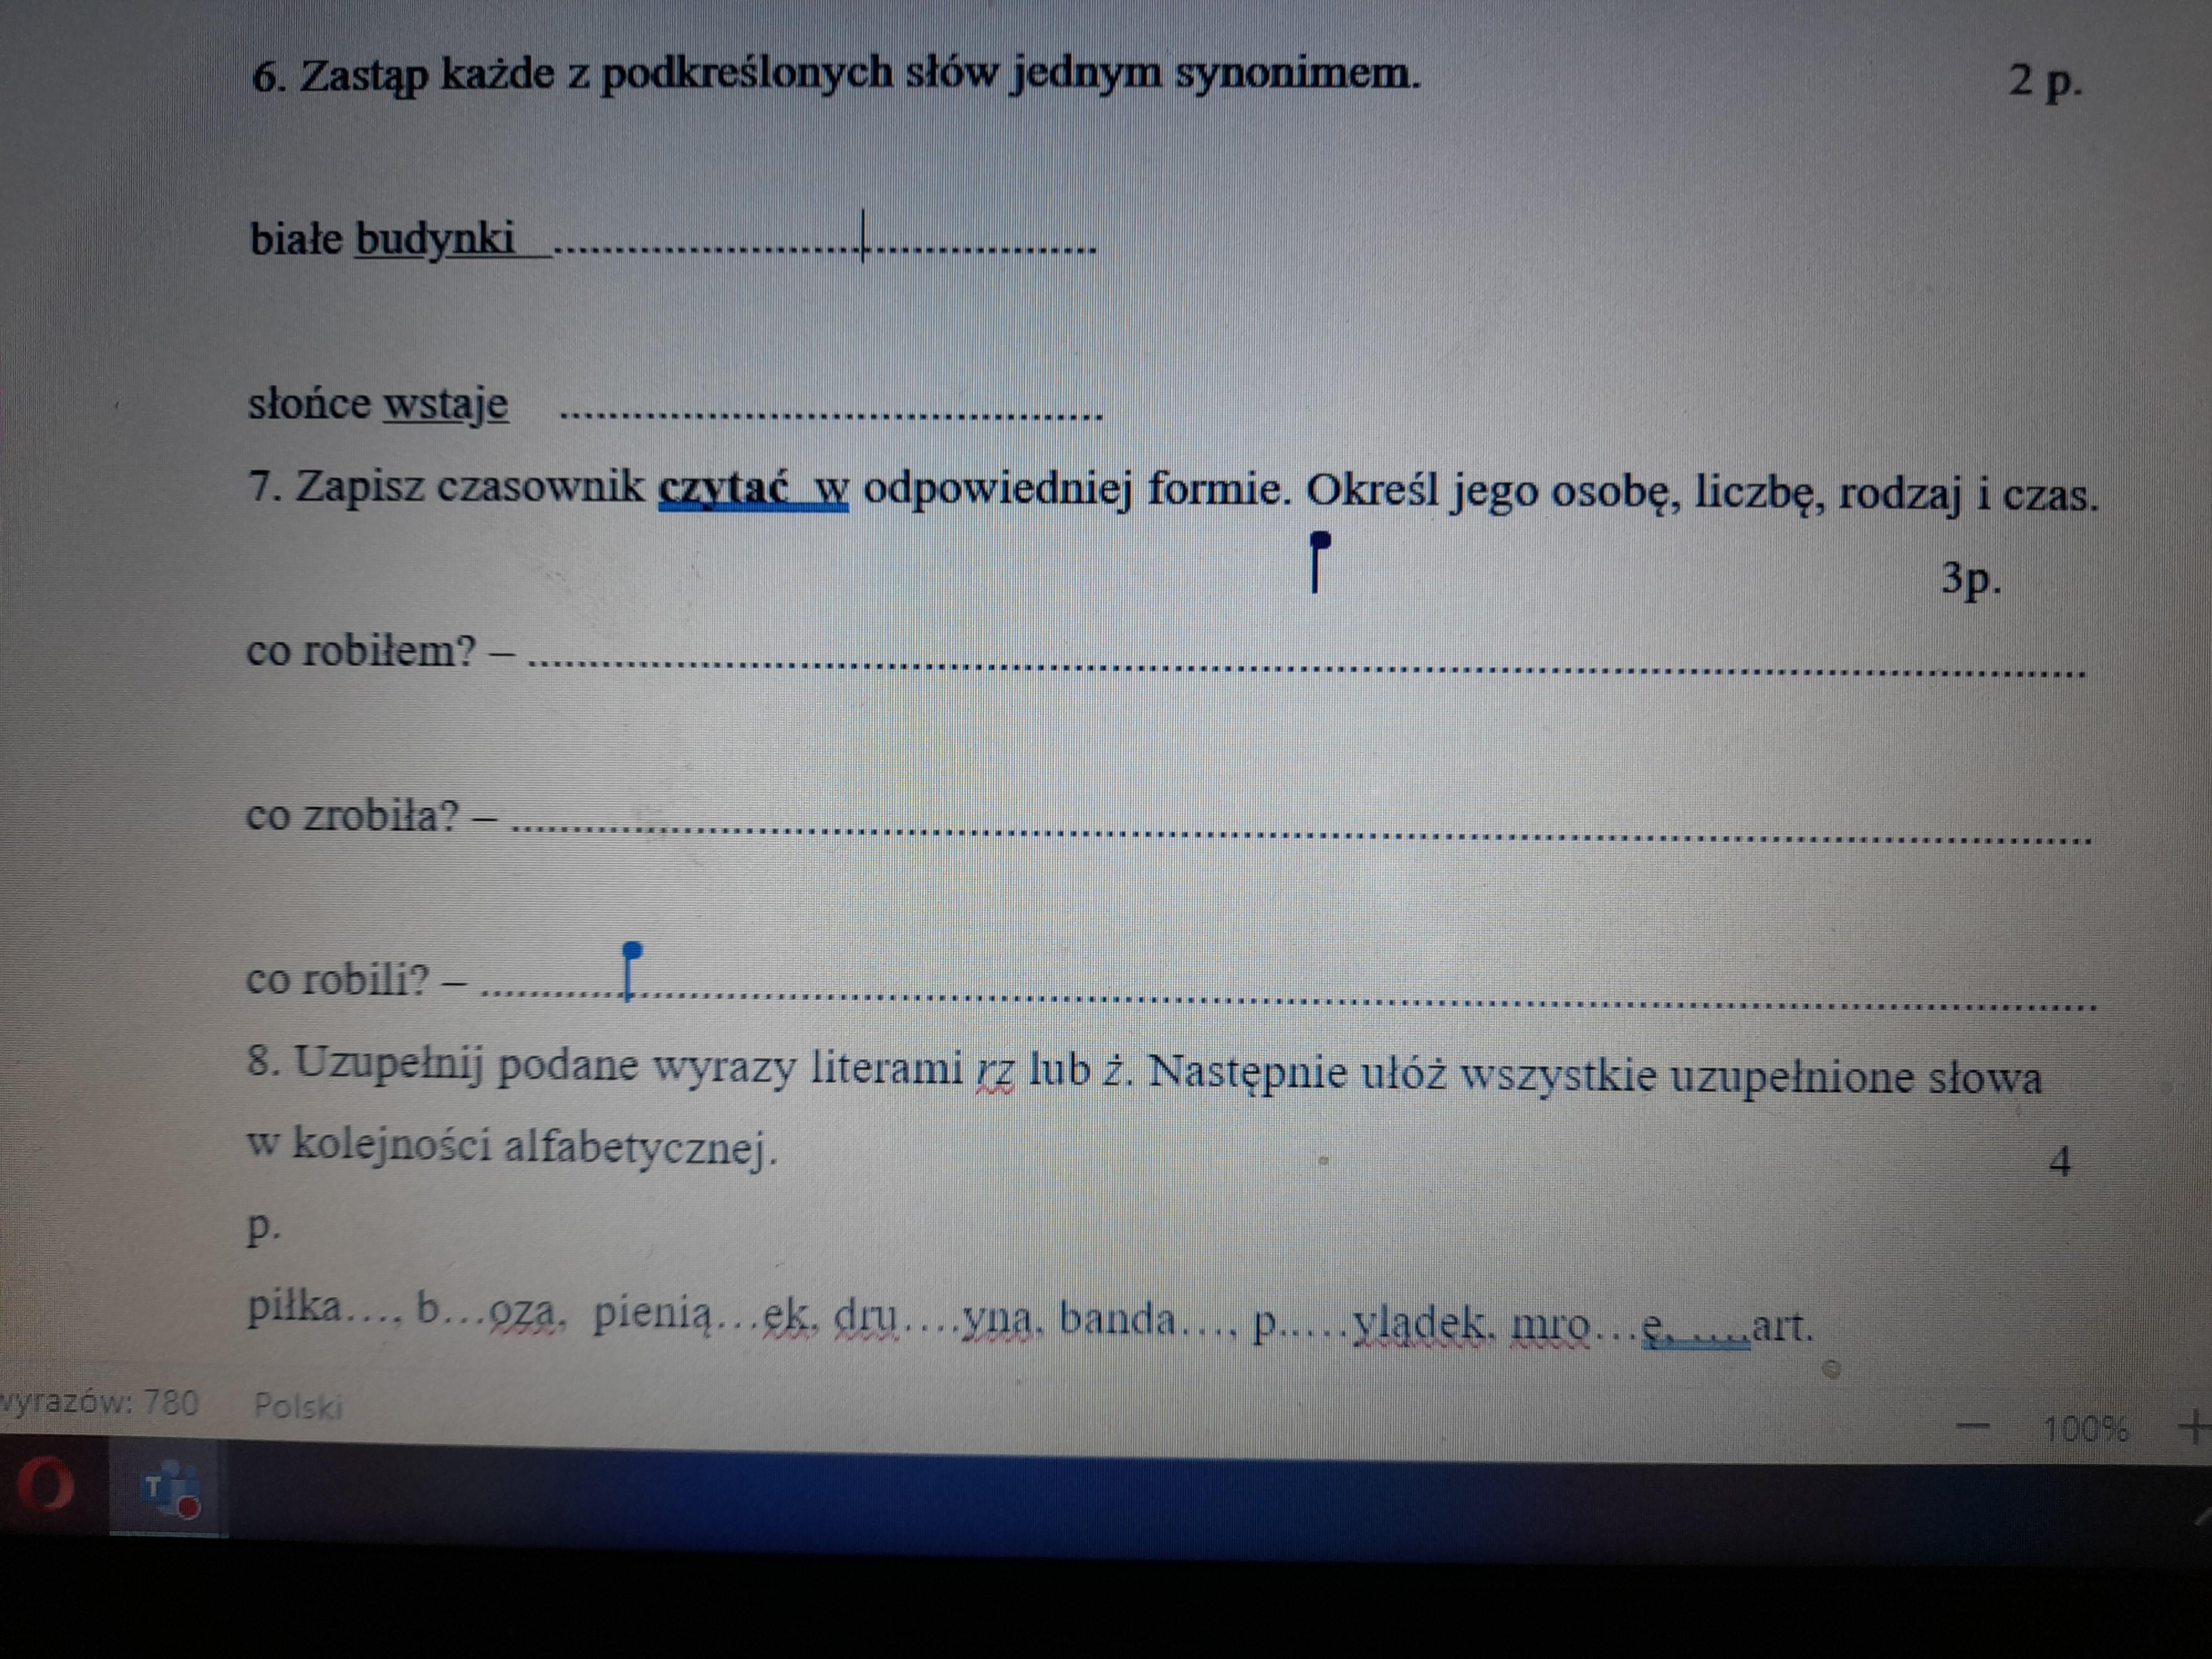Click the '2 p.' points label

(2046, 82)
